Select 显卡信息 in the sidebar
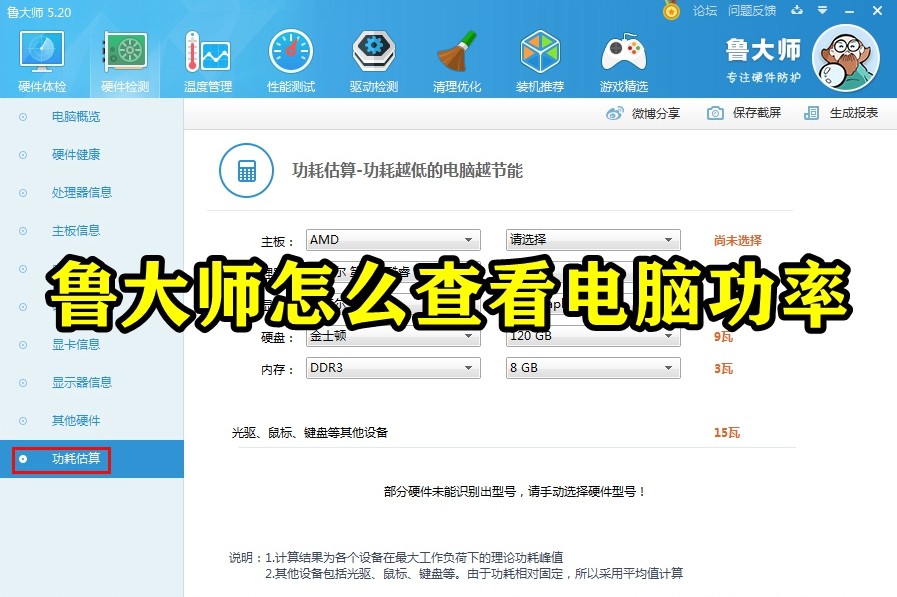 pos(76,344)
